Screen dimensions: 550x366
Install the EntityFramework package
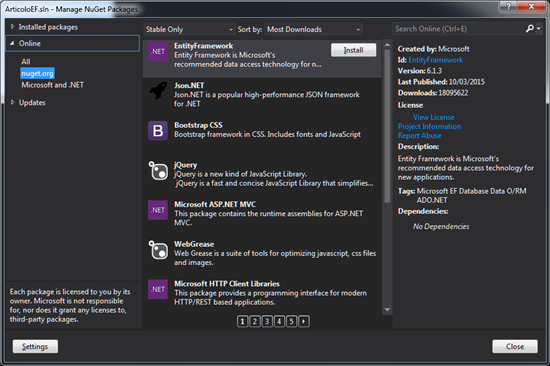click(354, 50)
